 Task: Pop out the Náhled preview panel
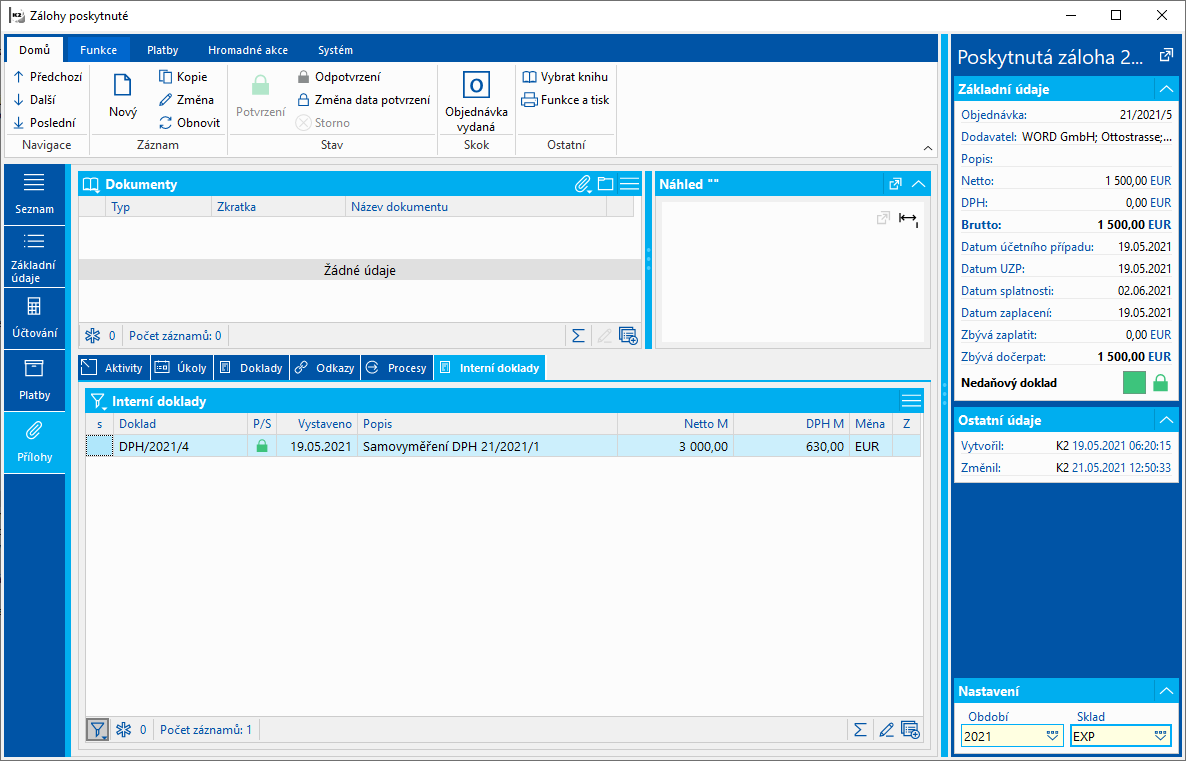(895, 184)
